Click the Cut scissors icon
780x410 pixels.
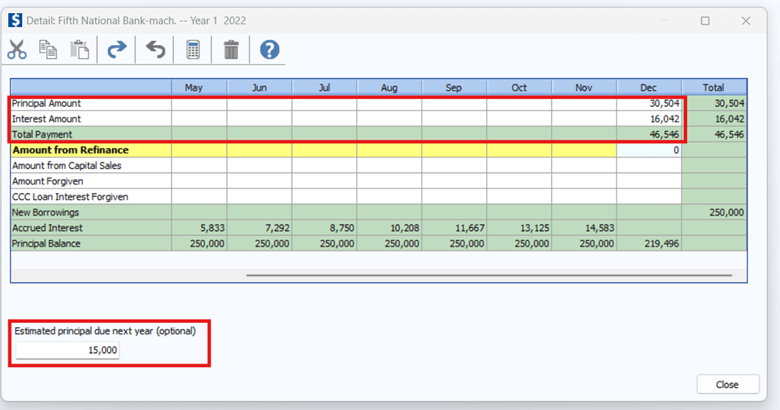pyautogui.click(x=17, y=50)
